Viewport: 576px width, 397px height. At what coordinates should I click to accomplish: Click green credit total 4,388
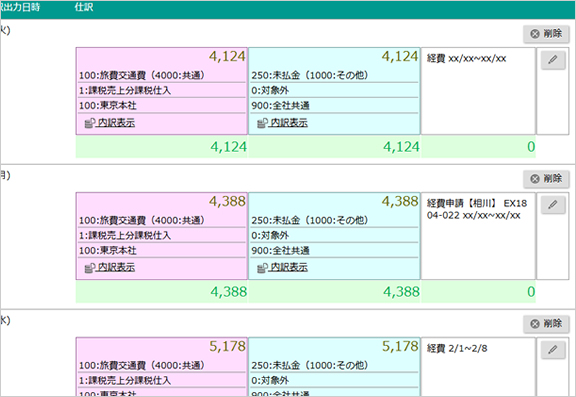(x=401, y=292)
